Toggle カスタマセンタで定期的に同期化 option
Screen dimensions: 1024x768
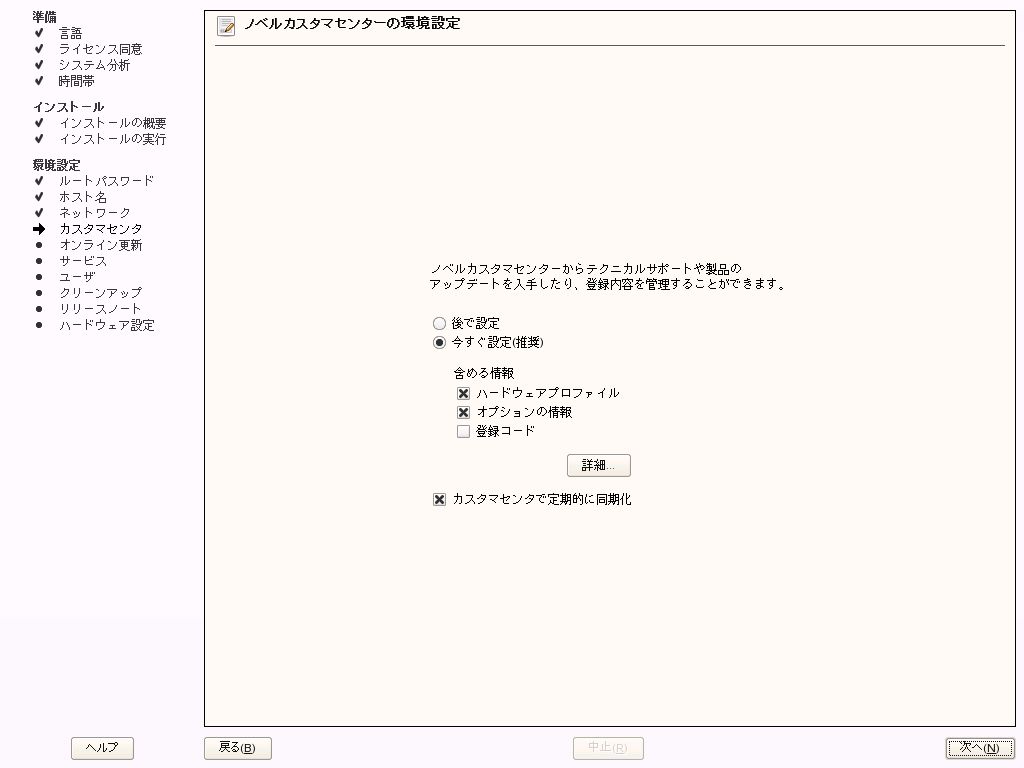coord(439,499)
